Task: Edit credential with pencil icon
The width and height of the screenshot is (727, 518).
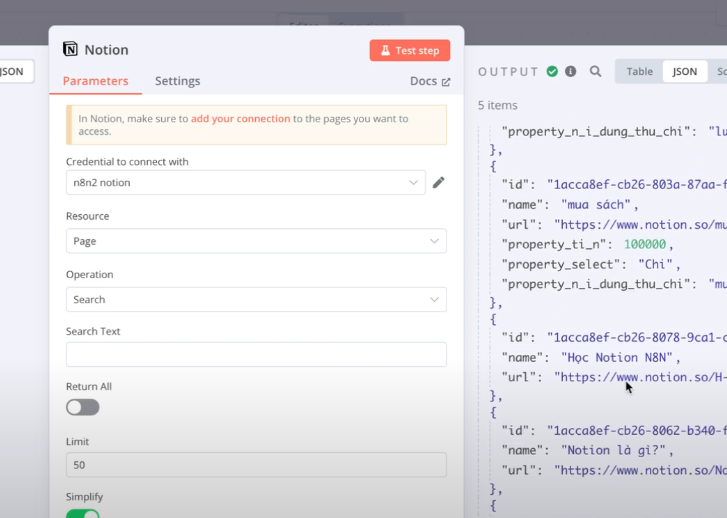Action: [438, 183]
